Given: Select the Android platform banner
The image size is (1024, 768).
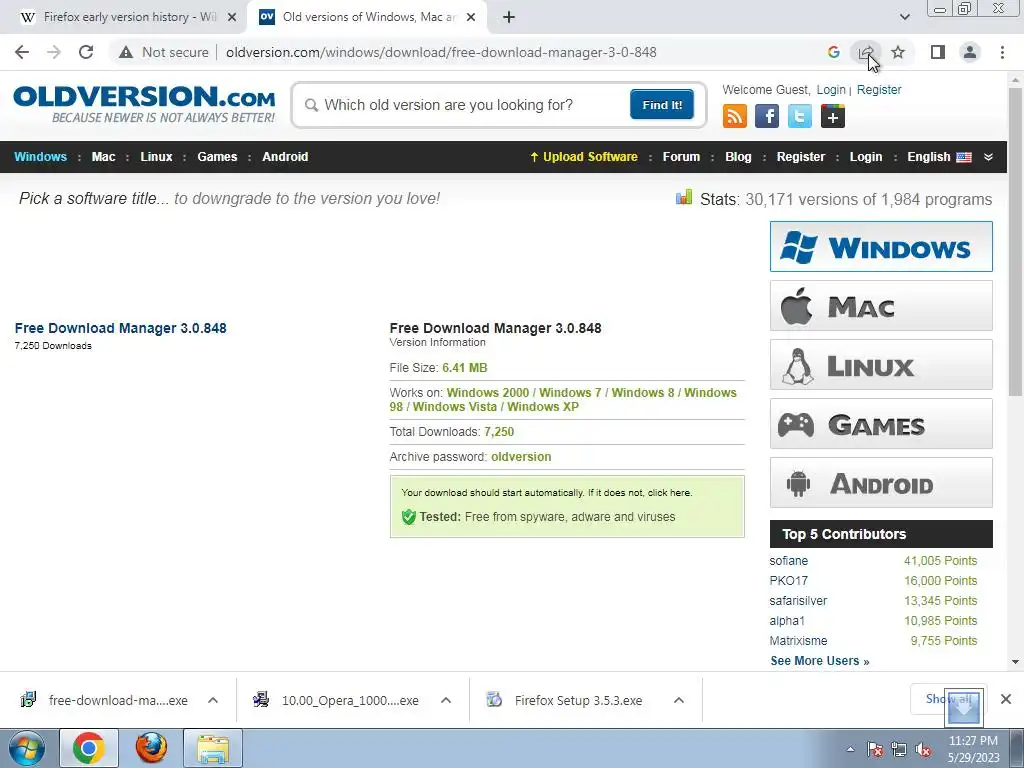Looking at the screenshot, I should (x=881, y=483).
